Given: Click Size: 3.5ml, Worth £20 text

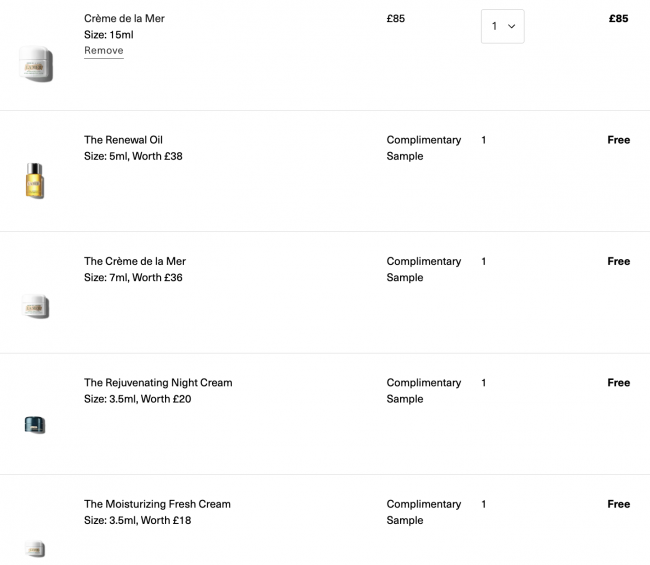Looking at the screenshot, I should pyautogui.click(x=138, y=399).
